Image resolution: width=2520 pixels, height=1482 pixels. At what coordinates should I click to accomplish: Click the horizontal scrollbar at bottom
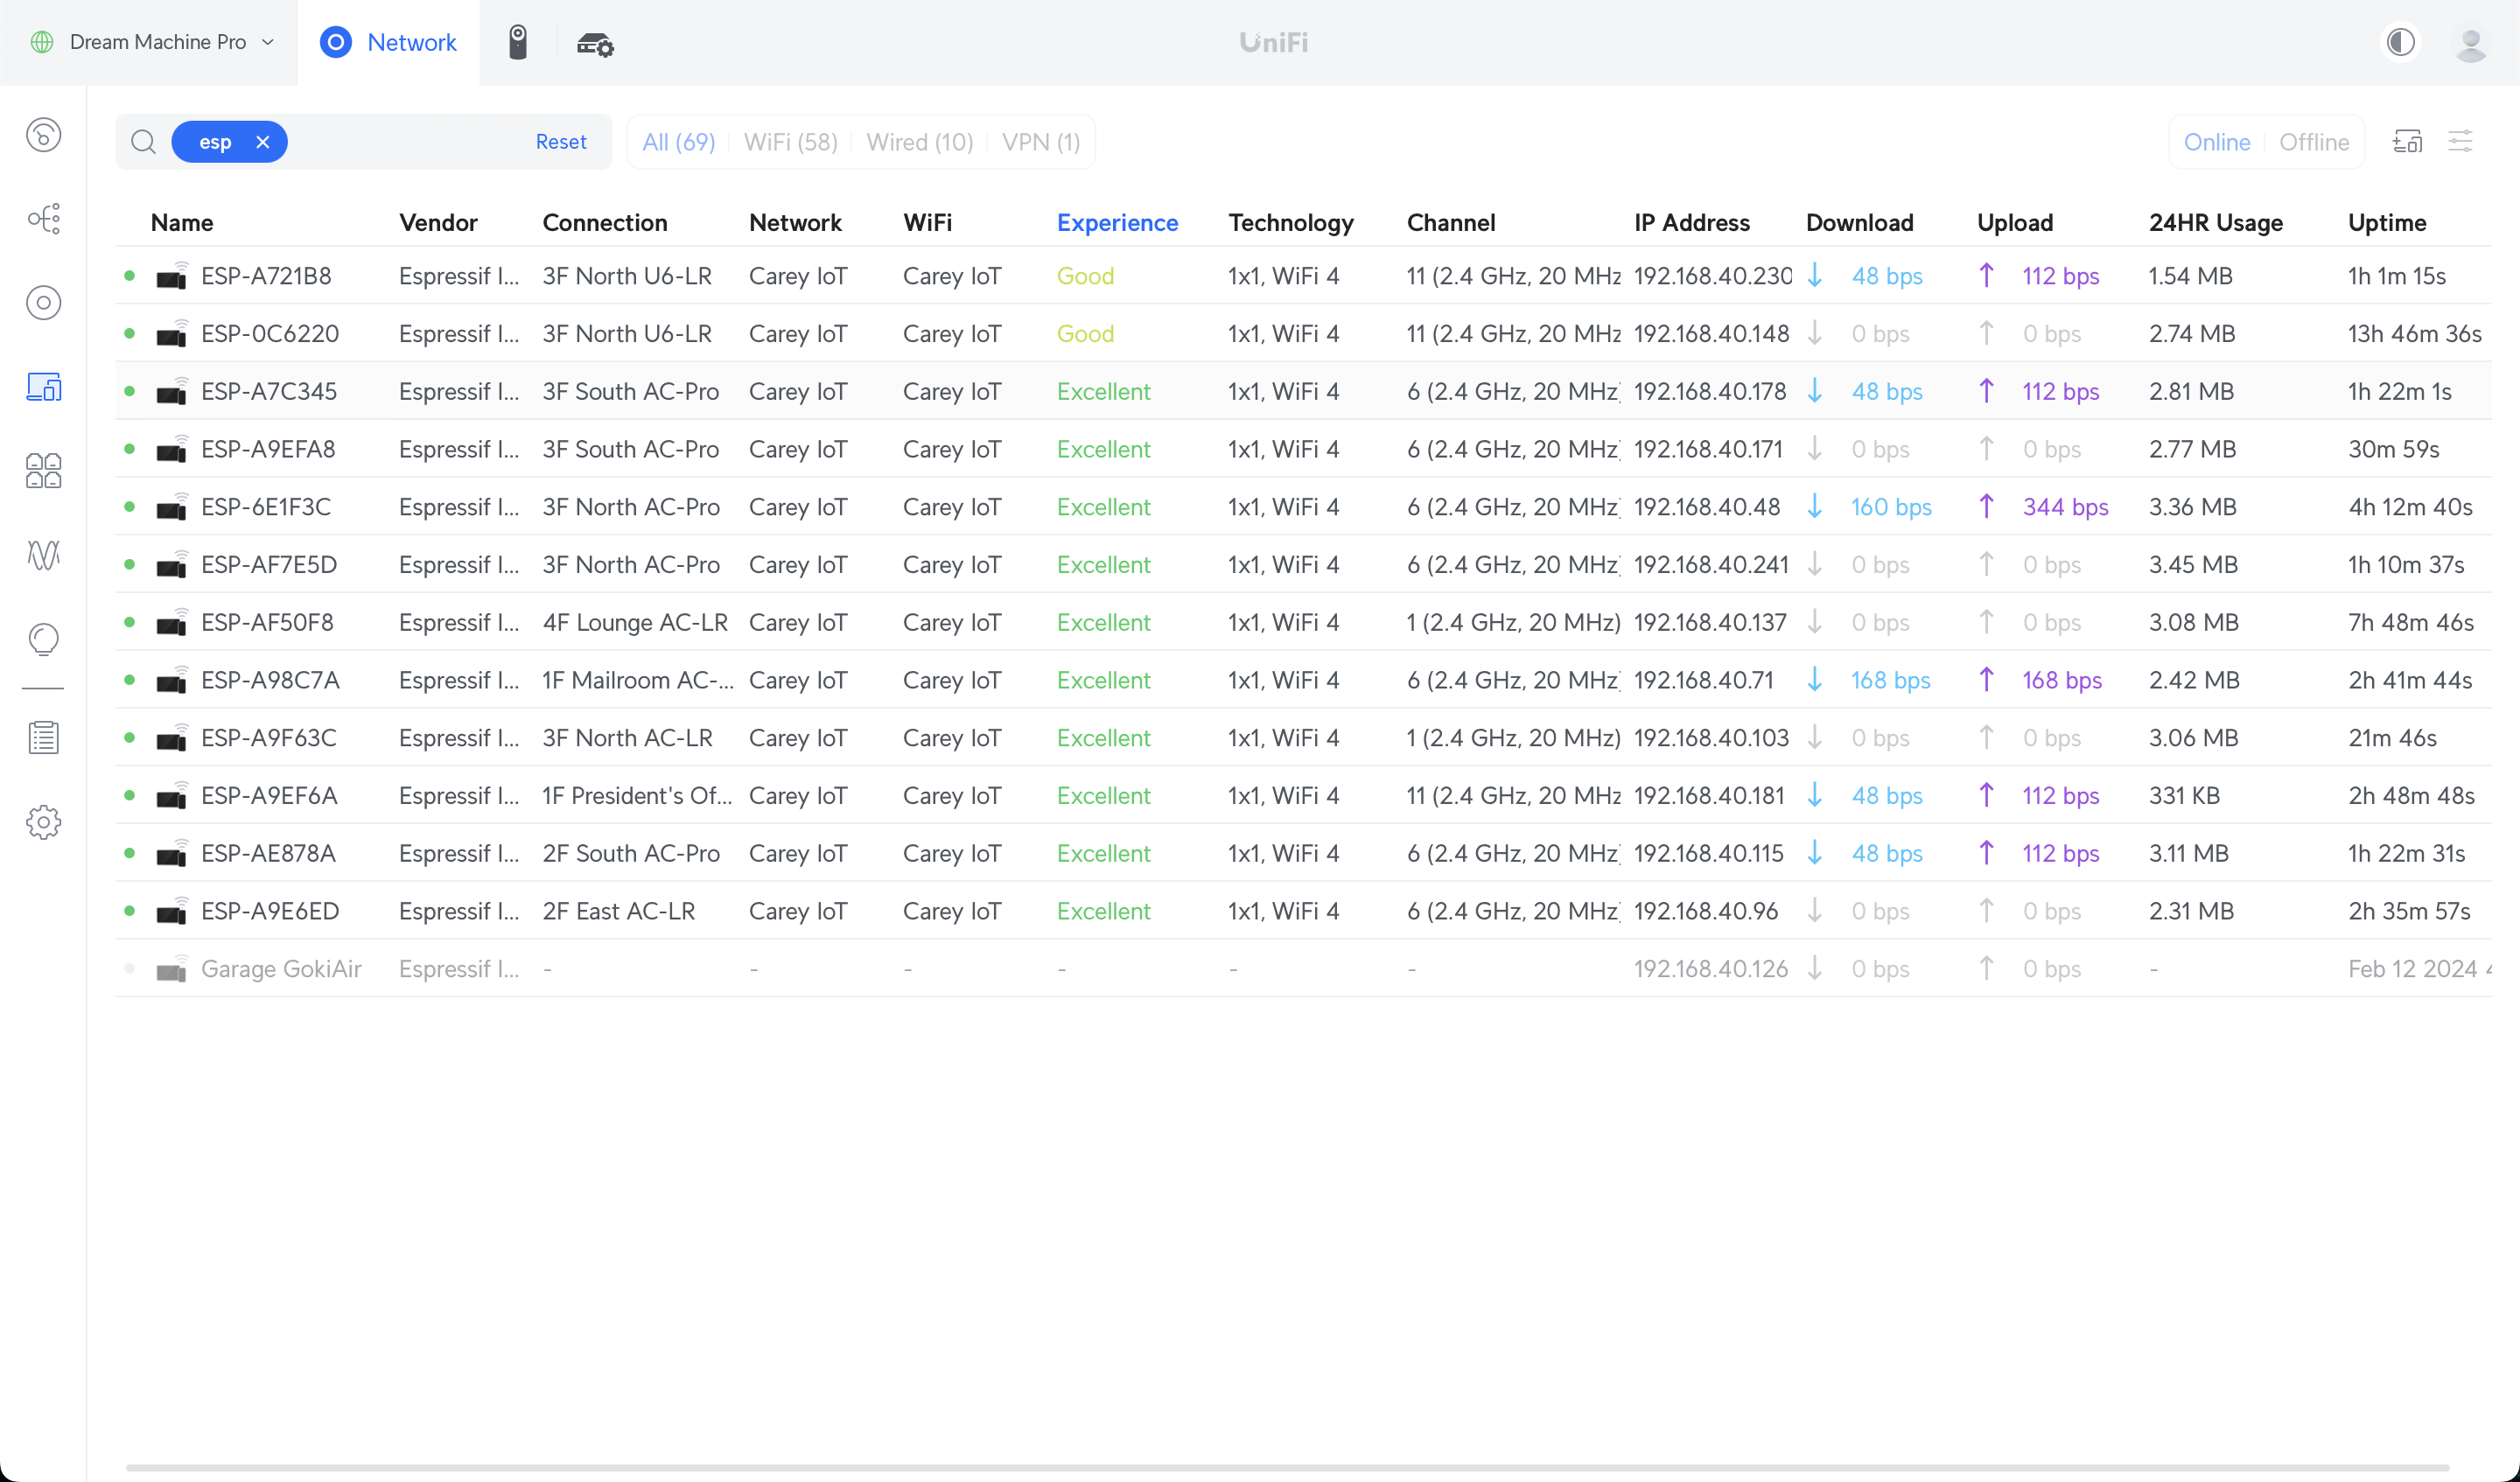pyautogui.click(x=1285, y=1467)
